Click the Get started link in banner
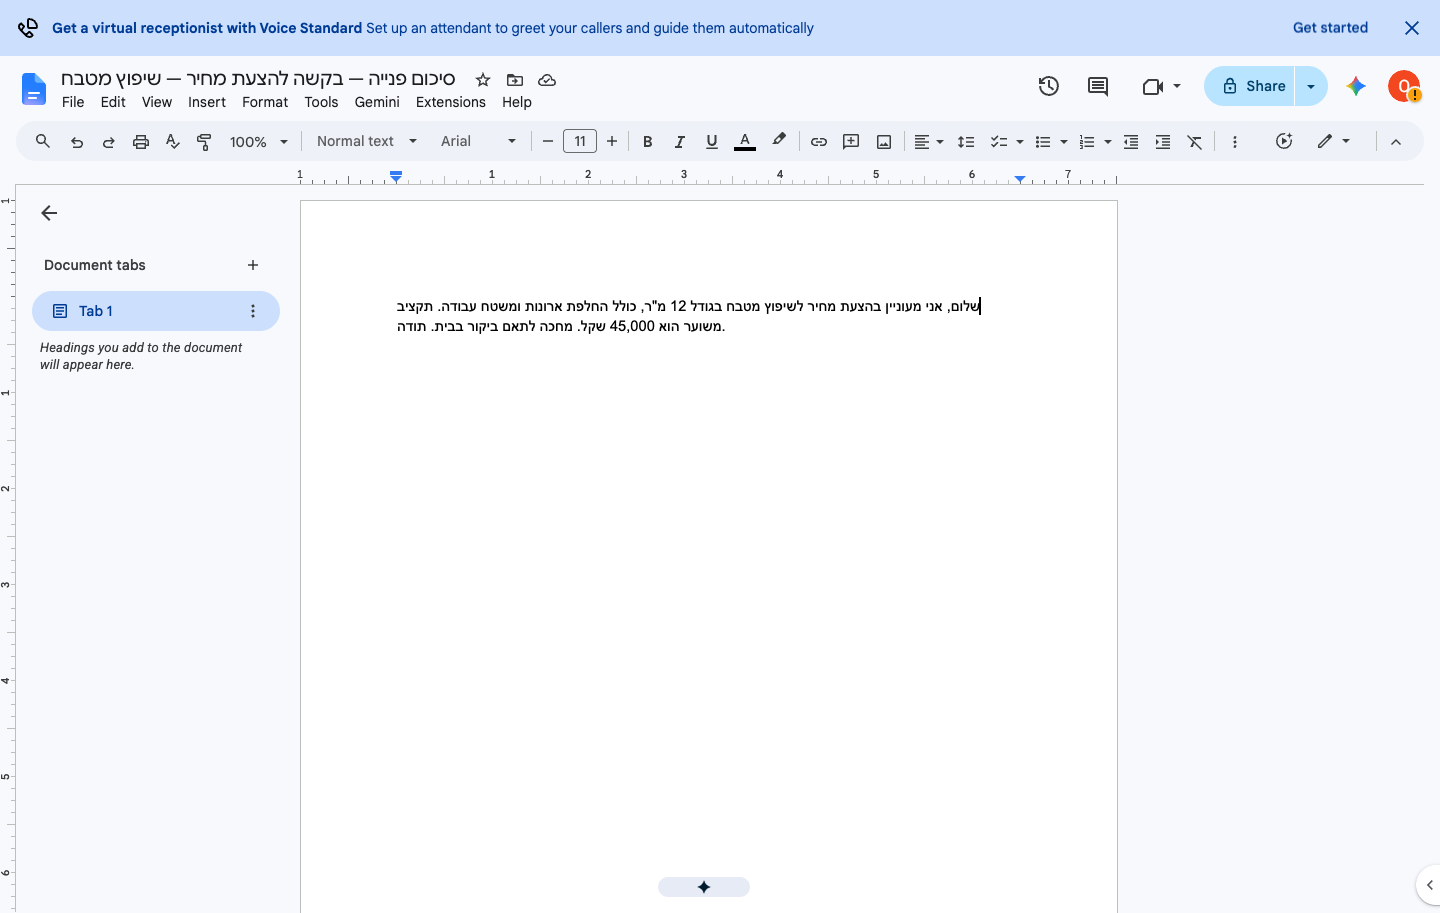 (1330, 28)
